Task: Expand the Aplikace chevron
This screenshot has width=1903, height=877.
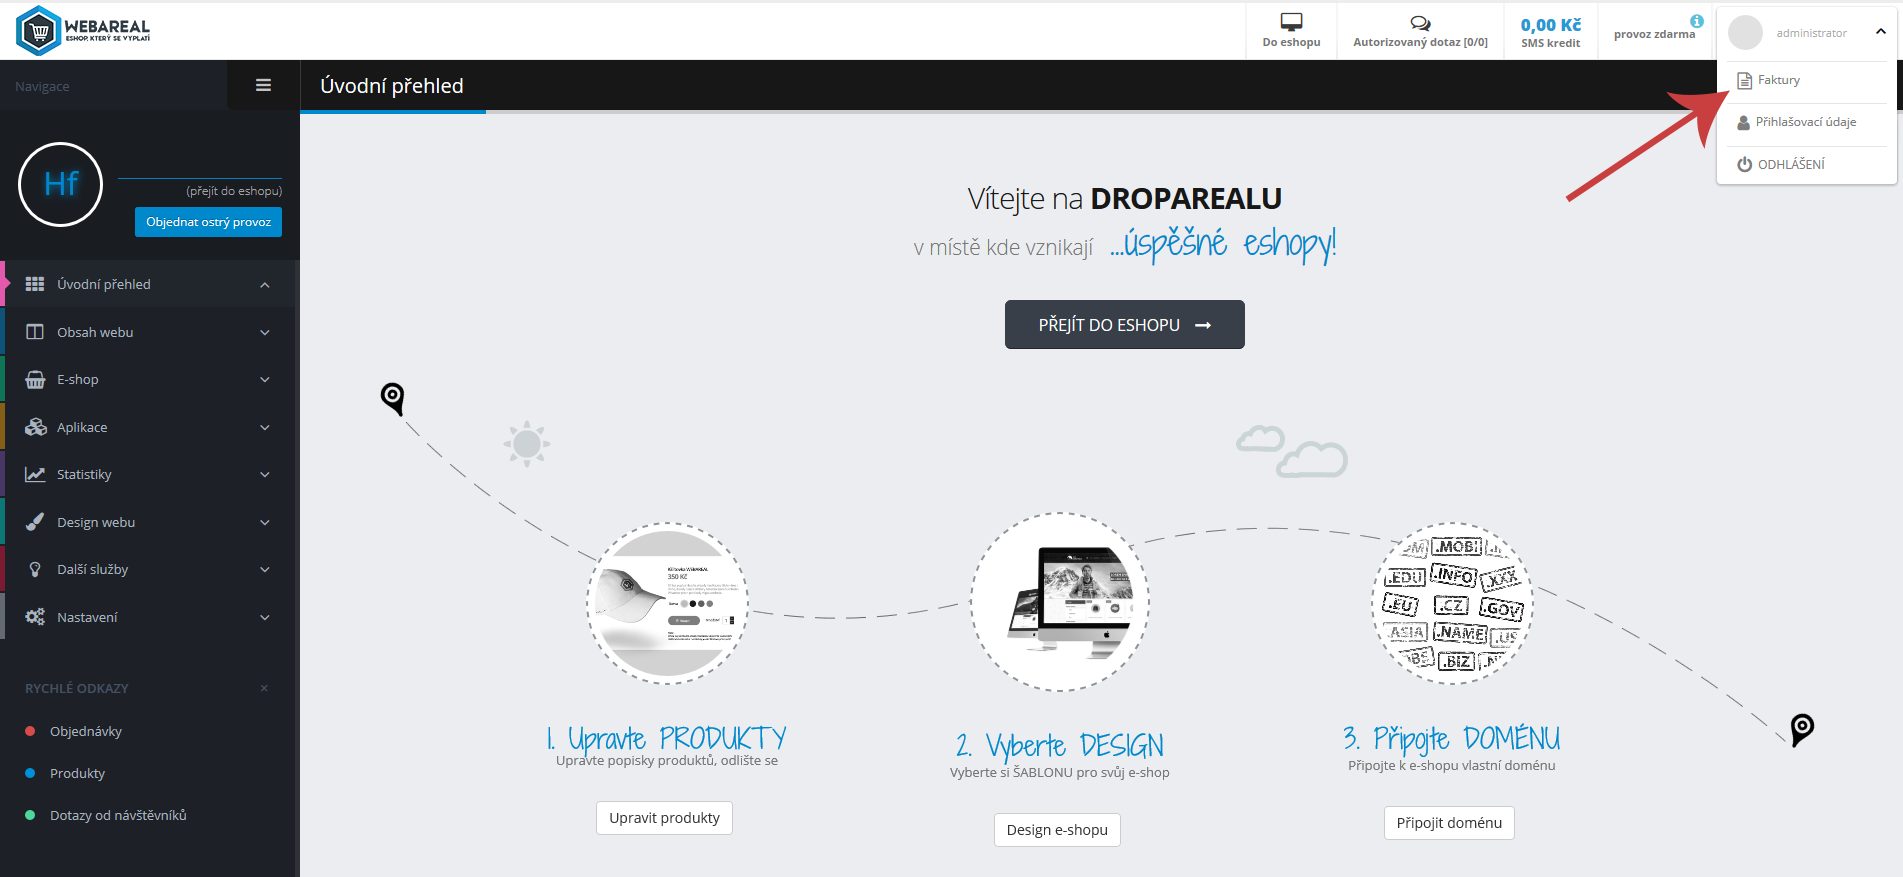Action: tap(265, 427)
